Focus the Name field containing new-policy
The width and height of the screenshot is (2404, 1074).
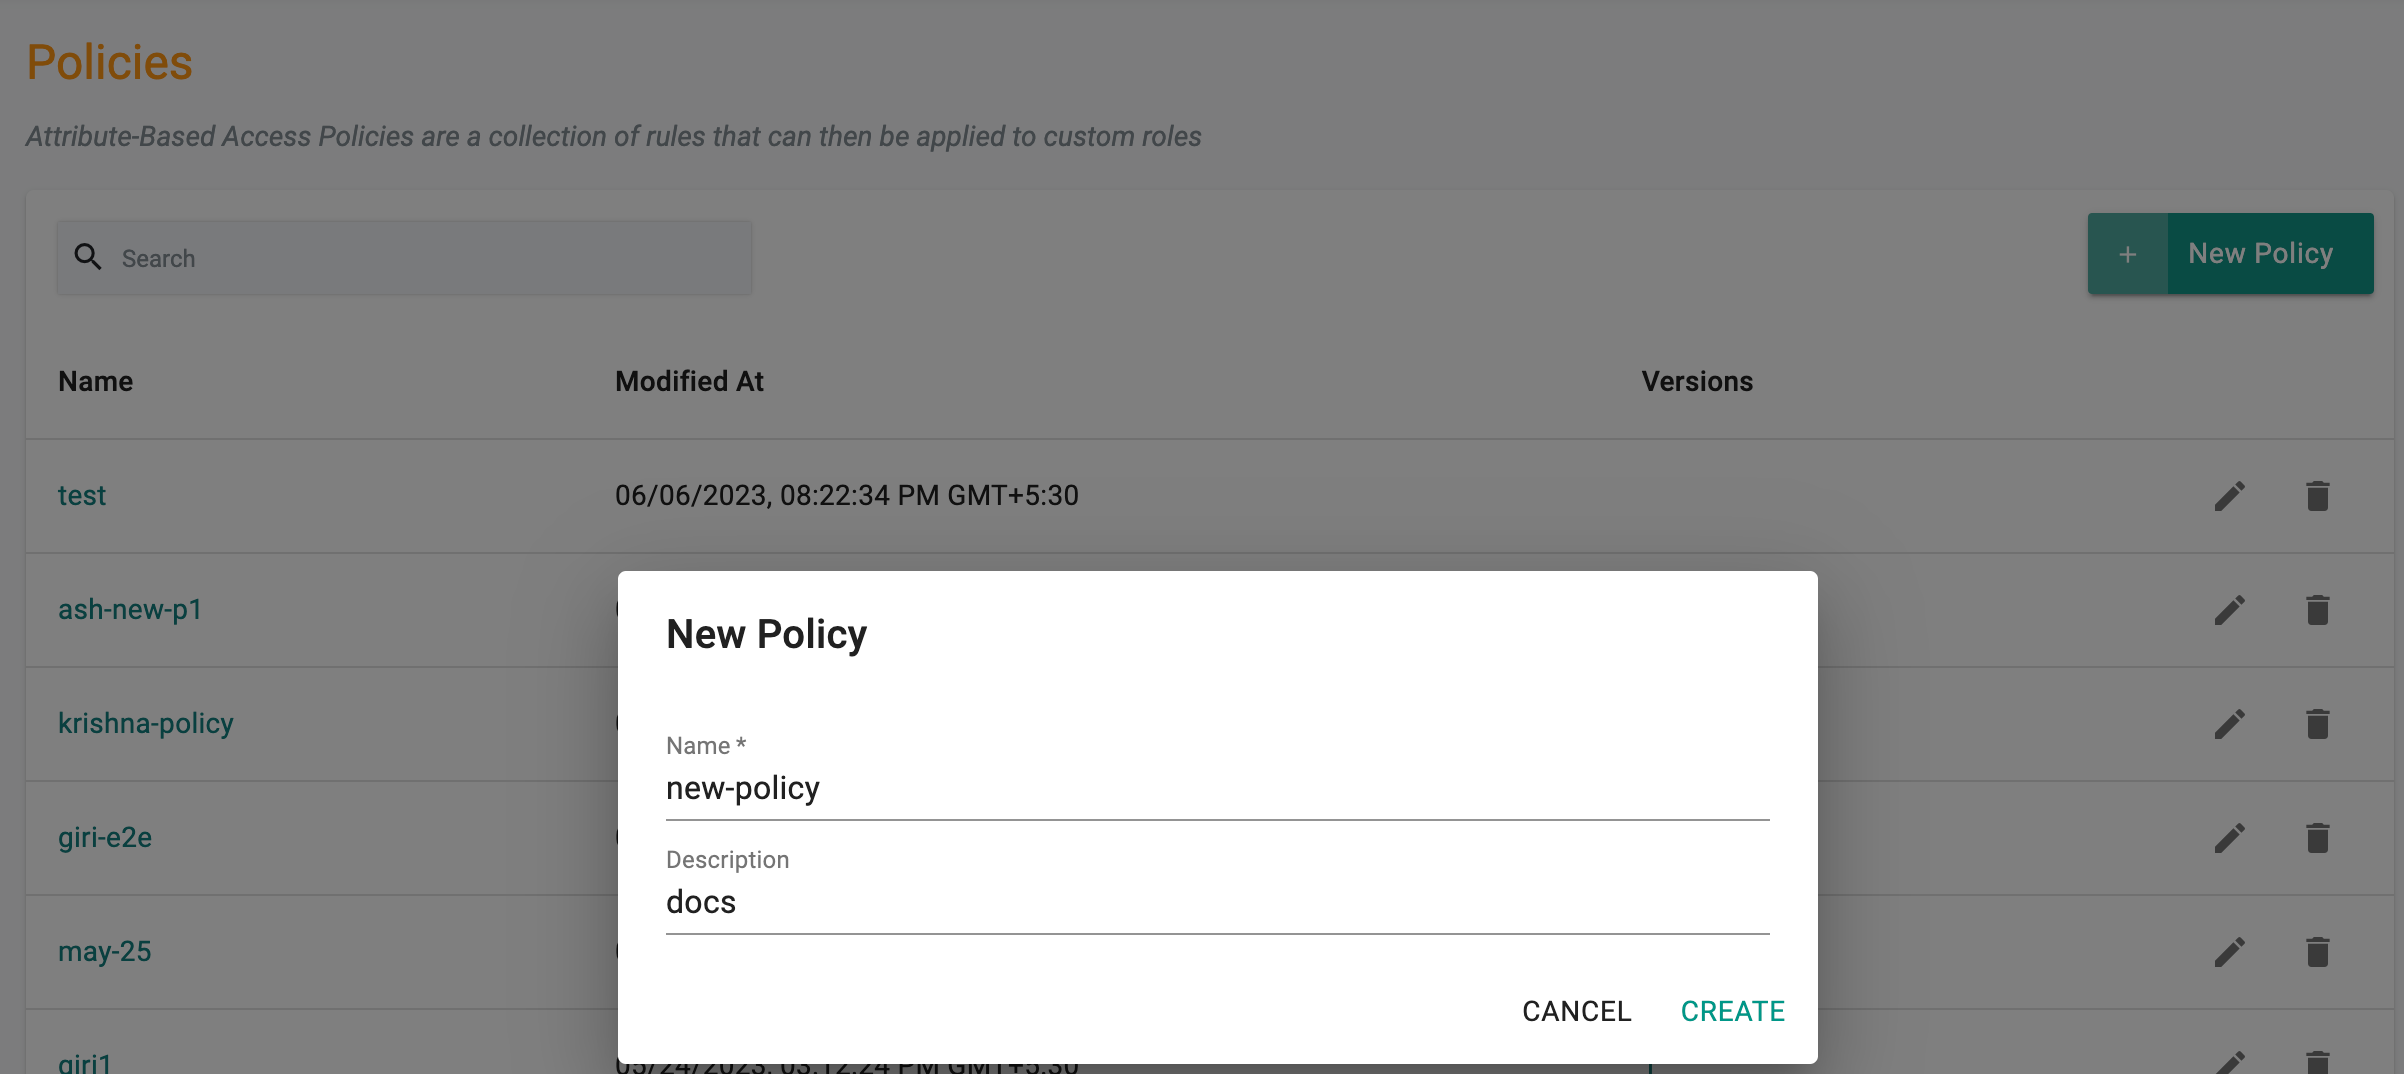click(1217, 789)
